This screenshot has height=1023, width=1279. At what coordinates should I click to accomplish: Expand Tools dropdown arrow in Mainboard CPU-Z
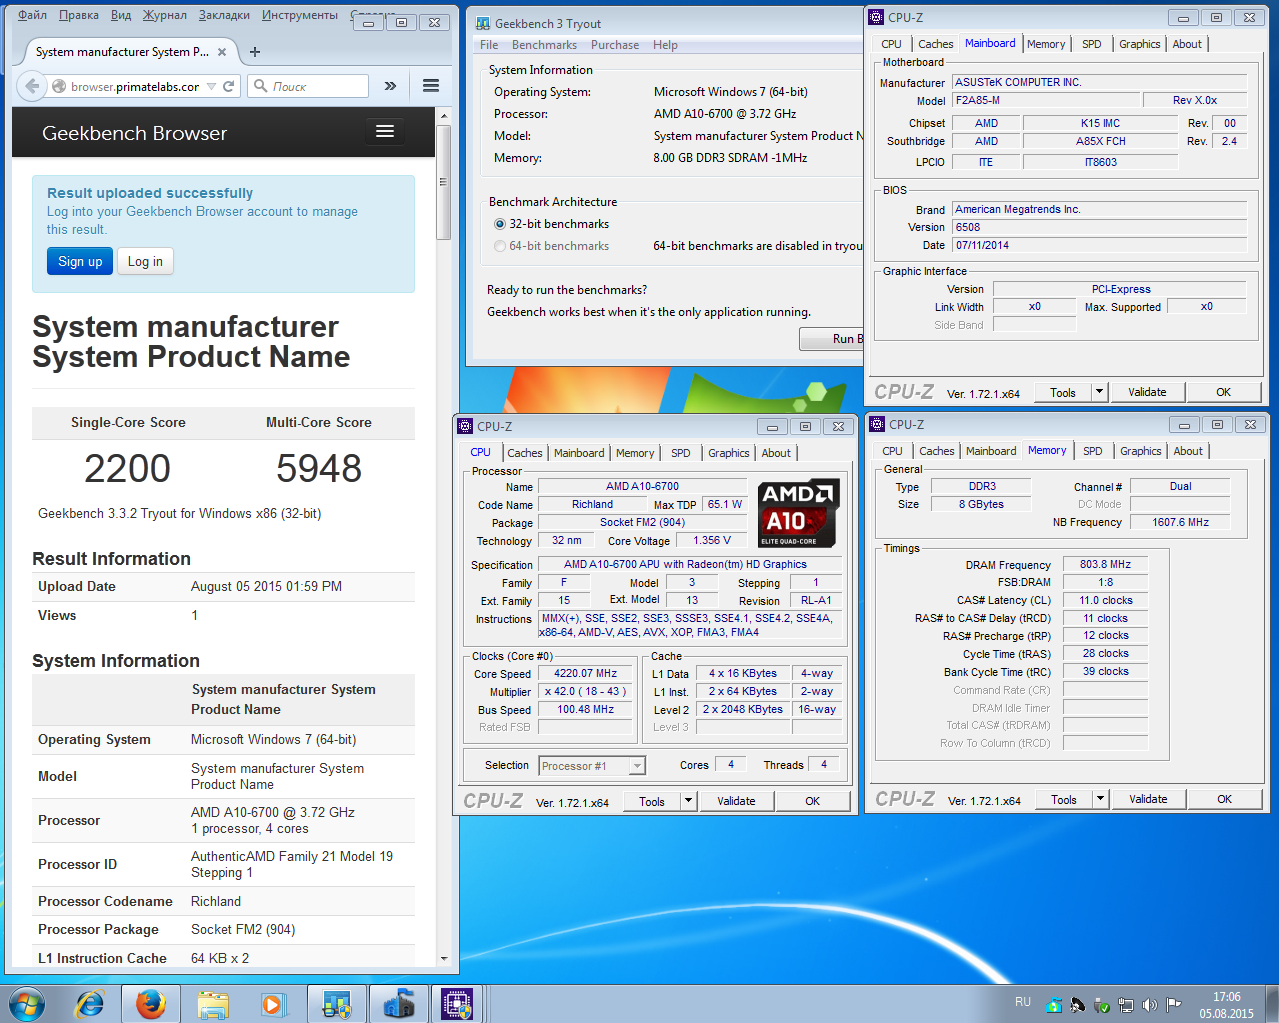click(1099, 392)
